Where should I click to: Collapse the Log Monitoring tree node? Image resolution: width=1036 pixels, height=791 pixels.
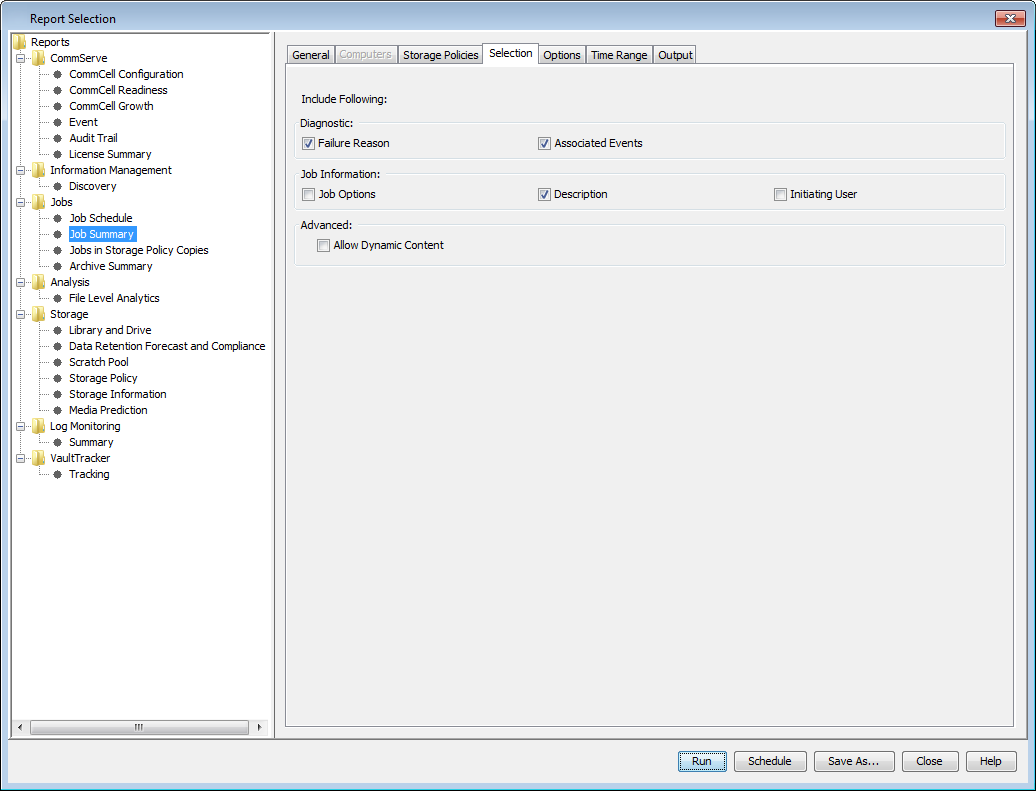pyautogui.click(x=20, y=426)
